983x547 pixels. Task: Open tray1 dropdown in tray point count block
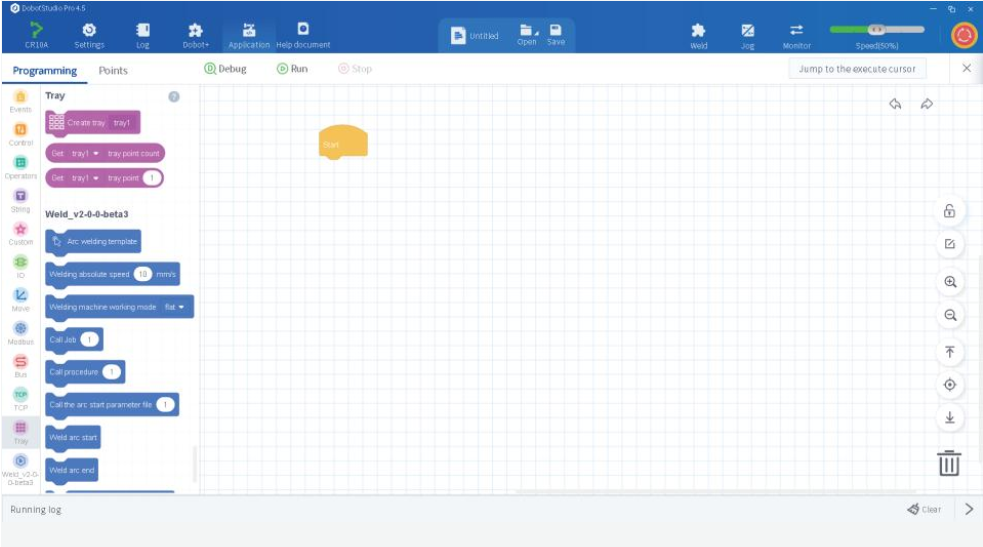(85, 154)
